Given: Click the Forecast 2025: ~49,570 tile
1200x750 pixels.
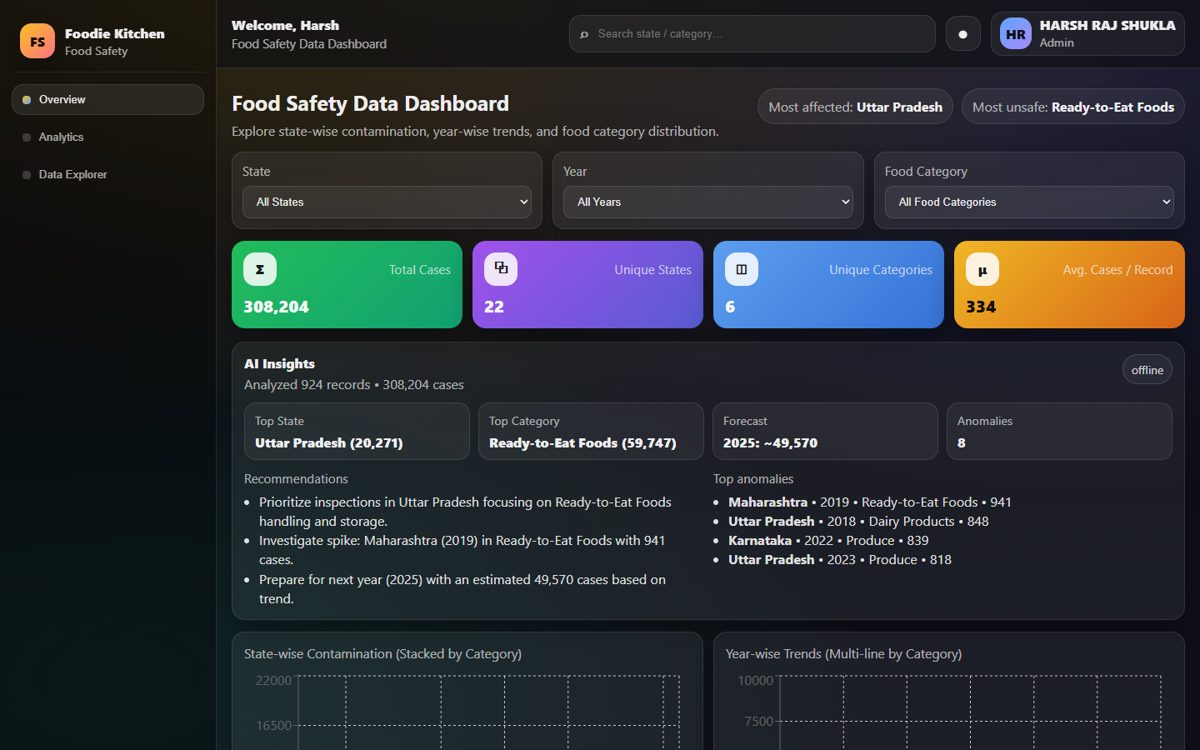Looking at the screenshot, I should 825,432.
